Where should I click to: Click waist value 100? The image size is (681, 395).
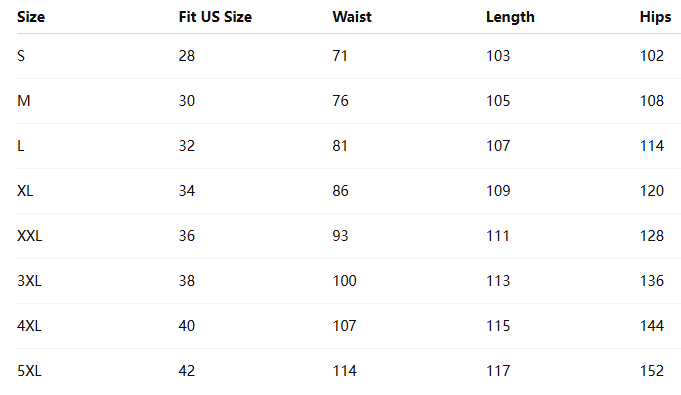coord(344,281)
